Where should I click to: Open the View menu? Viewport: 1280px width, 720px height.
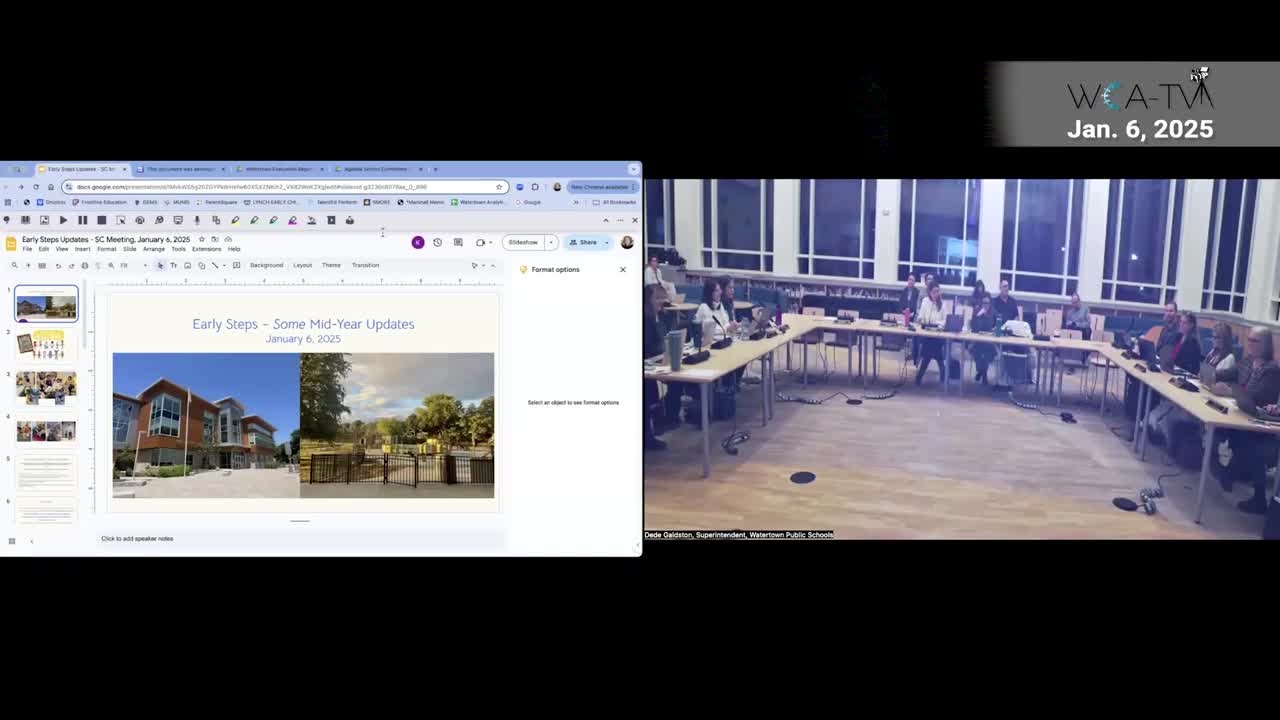pyautogui.click(x=62, y=249)
